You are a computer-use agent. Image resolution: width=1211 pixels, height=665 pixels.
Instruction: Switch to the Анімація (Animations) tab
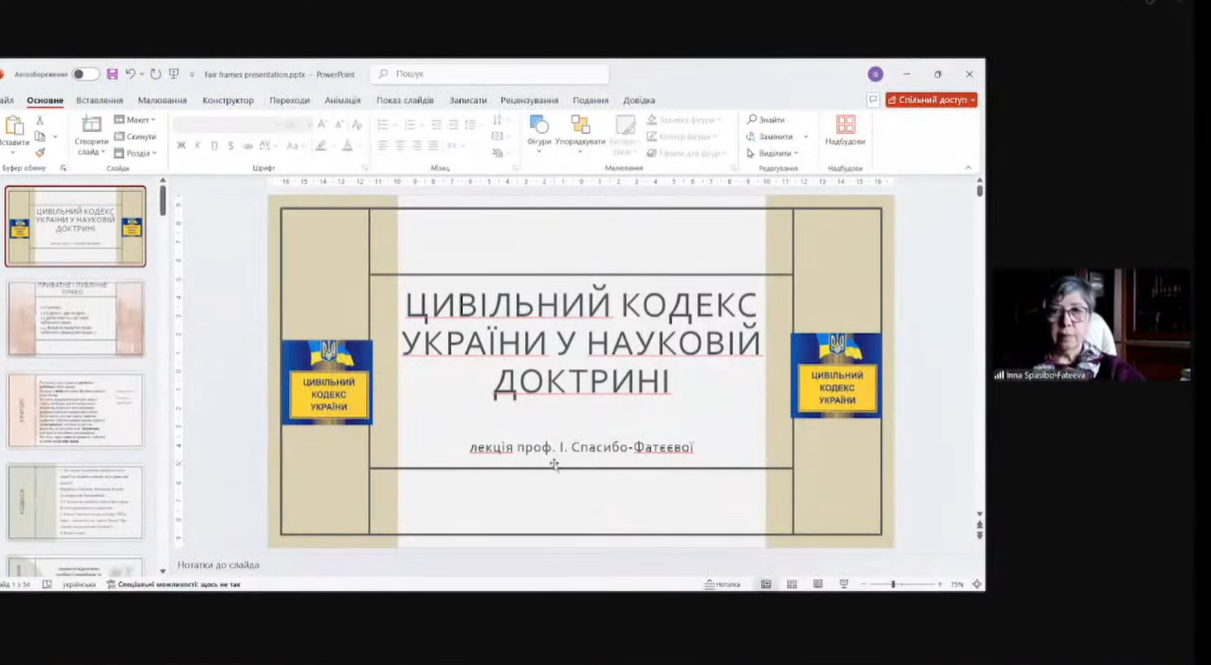click(x=342, y=100)
